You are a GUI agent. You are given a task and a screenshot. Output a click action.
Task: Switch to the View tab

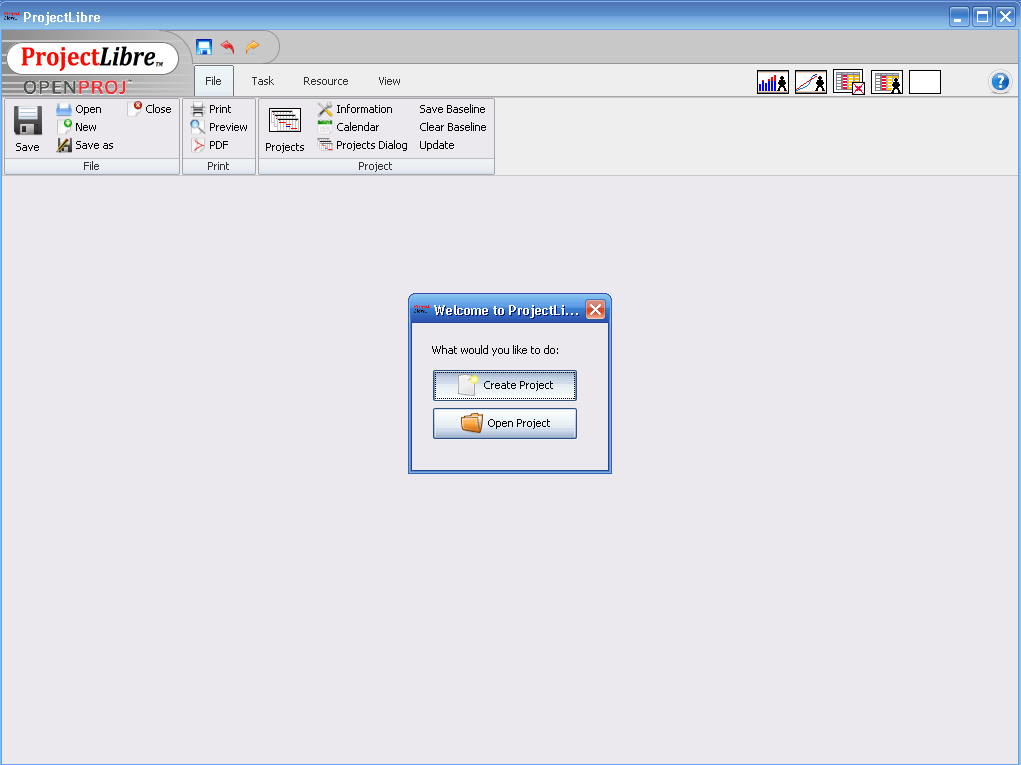pos(389,81)
